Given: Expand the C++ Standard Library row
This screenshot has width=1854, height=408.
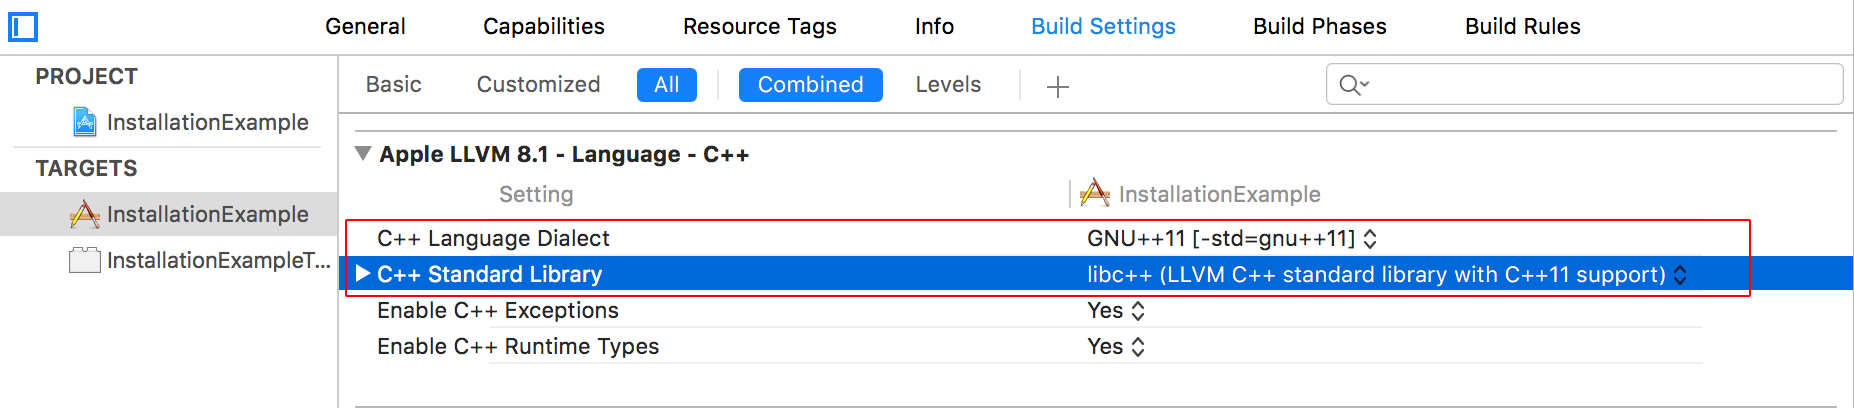Looking at the screenshot, I should click(x=363, y=273).
